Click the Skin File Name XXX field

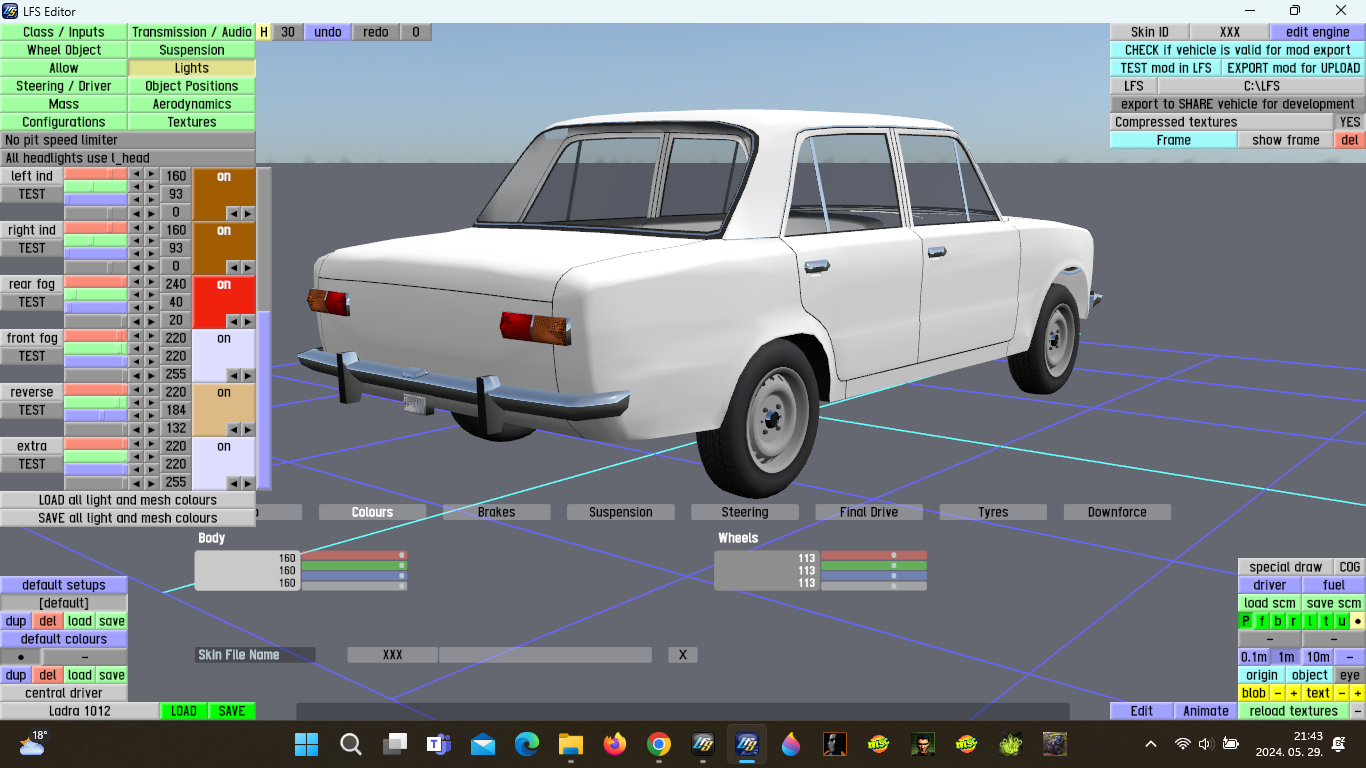point(393,655)
